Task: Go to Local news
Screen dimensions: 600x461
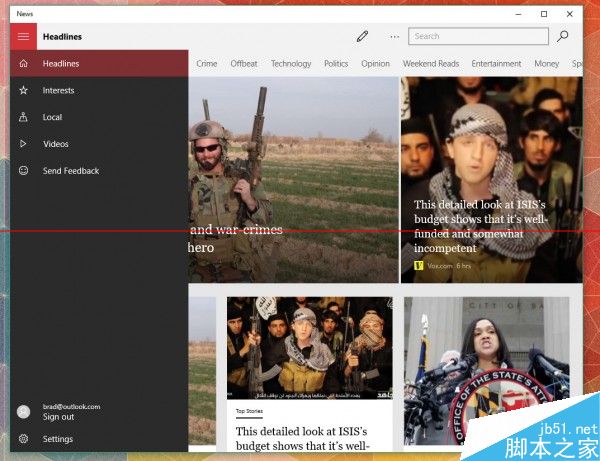Action: coord(99,117)
